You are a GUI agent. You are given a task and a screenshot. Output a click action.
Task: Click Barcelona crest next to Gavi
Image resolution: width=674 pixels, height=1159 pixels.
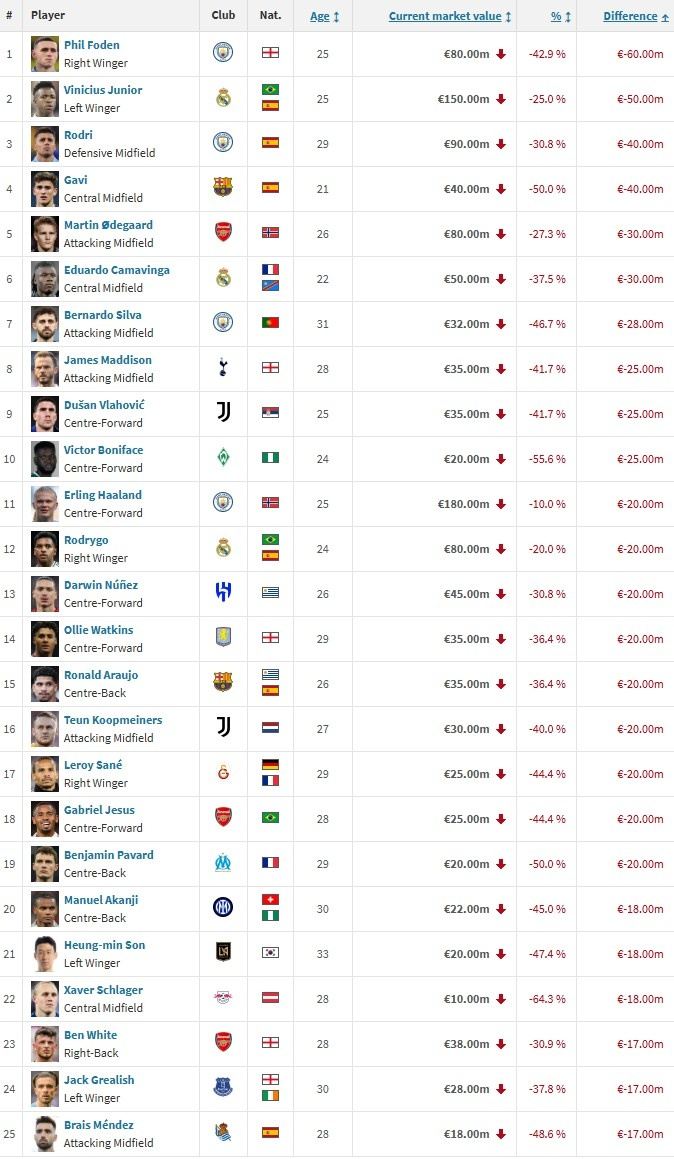click(223, 187)
